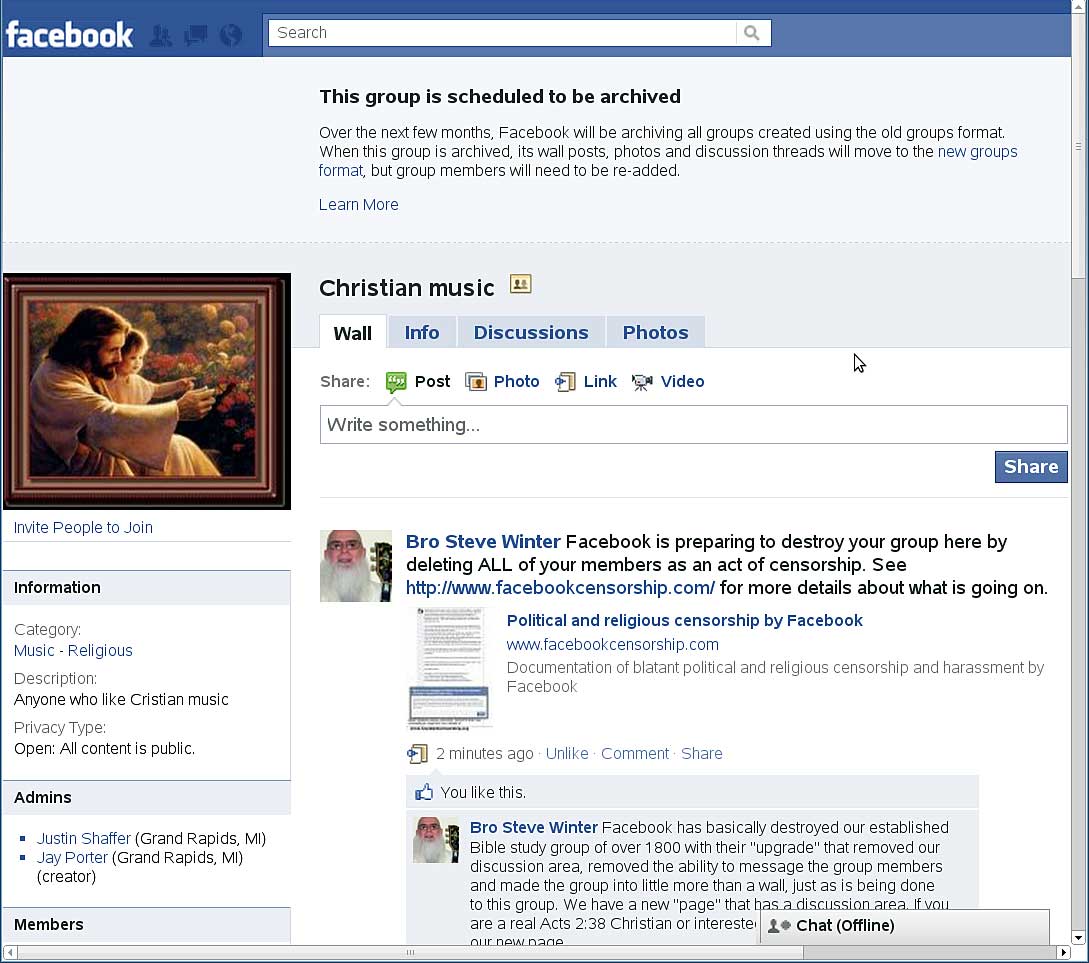Click Bro Steve Winter's comment avatar
Screen dimensions: 1089x963
click(x=436, y=840)
